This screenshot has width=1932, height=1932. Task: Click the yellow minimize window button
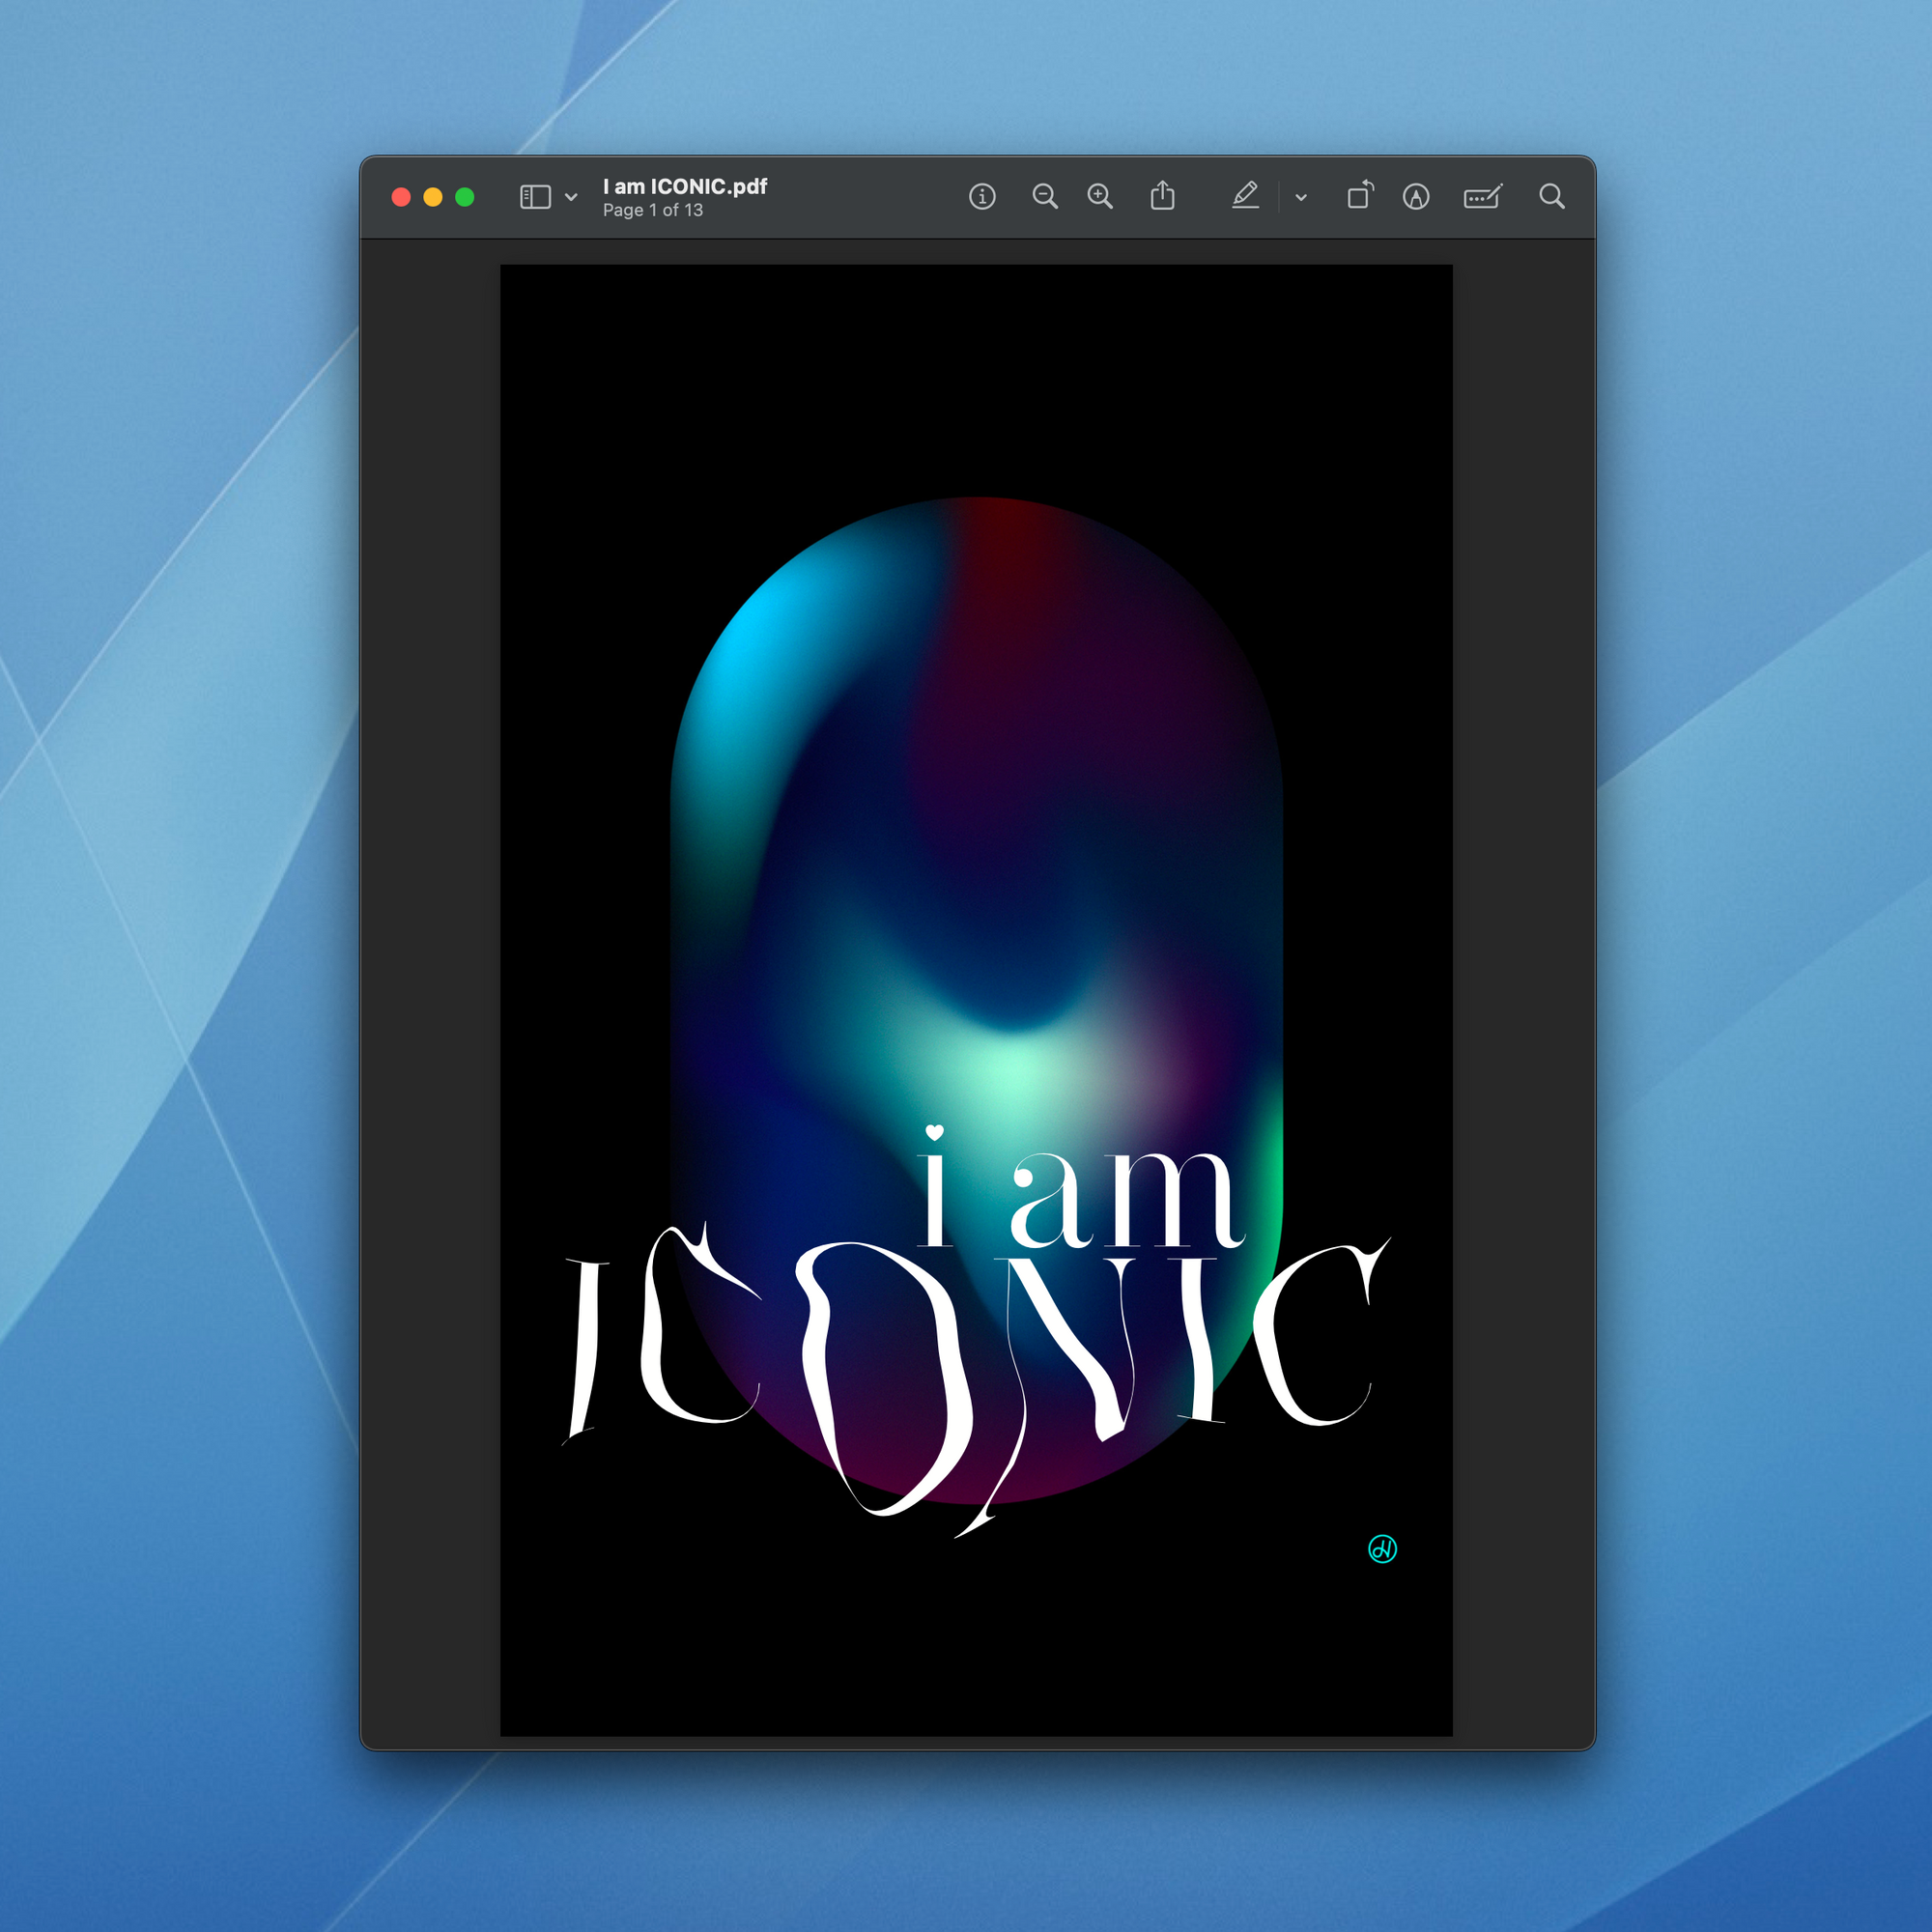(x=433, y=196)
